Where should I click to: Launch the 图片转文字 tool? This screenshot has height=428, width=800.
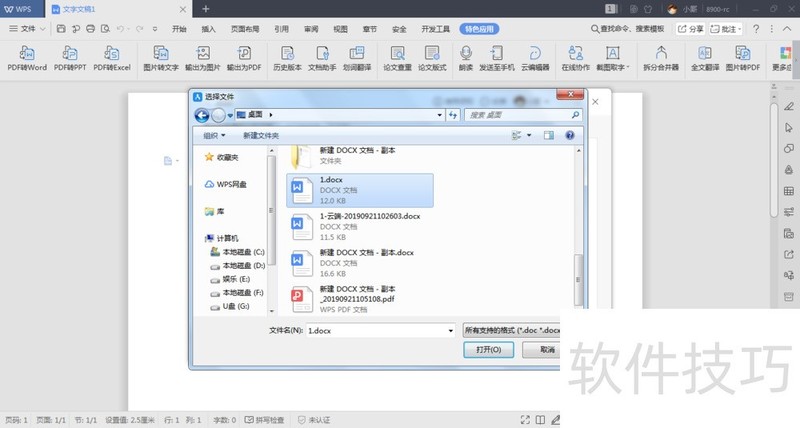point(161,58)
